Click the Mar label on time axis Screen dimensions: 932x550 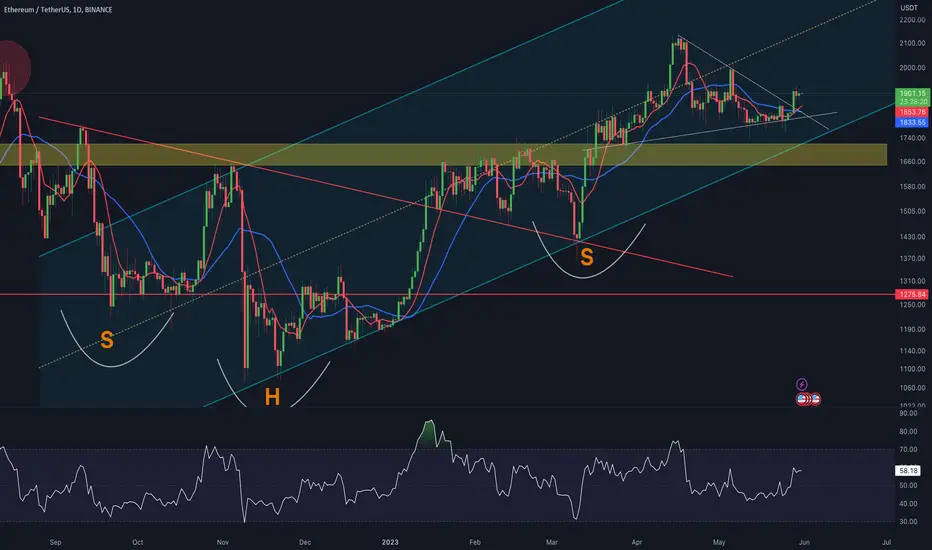click(552, 542)
